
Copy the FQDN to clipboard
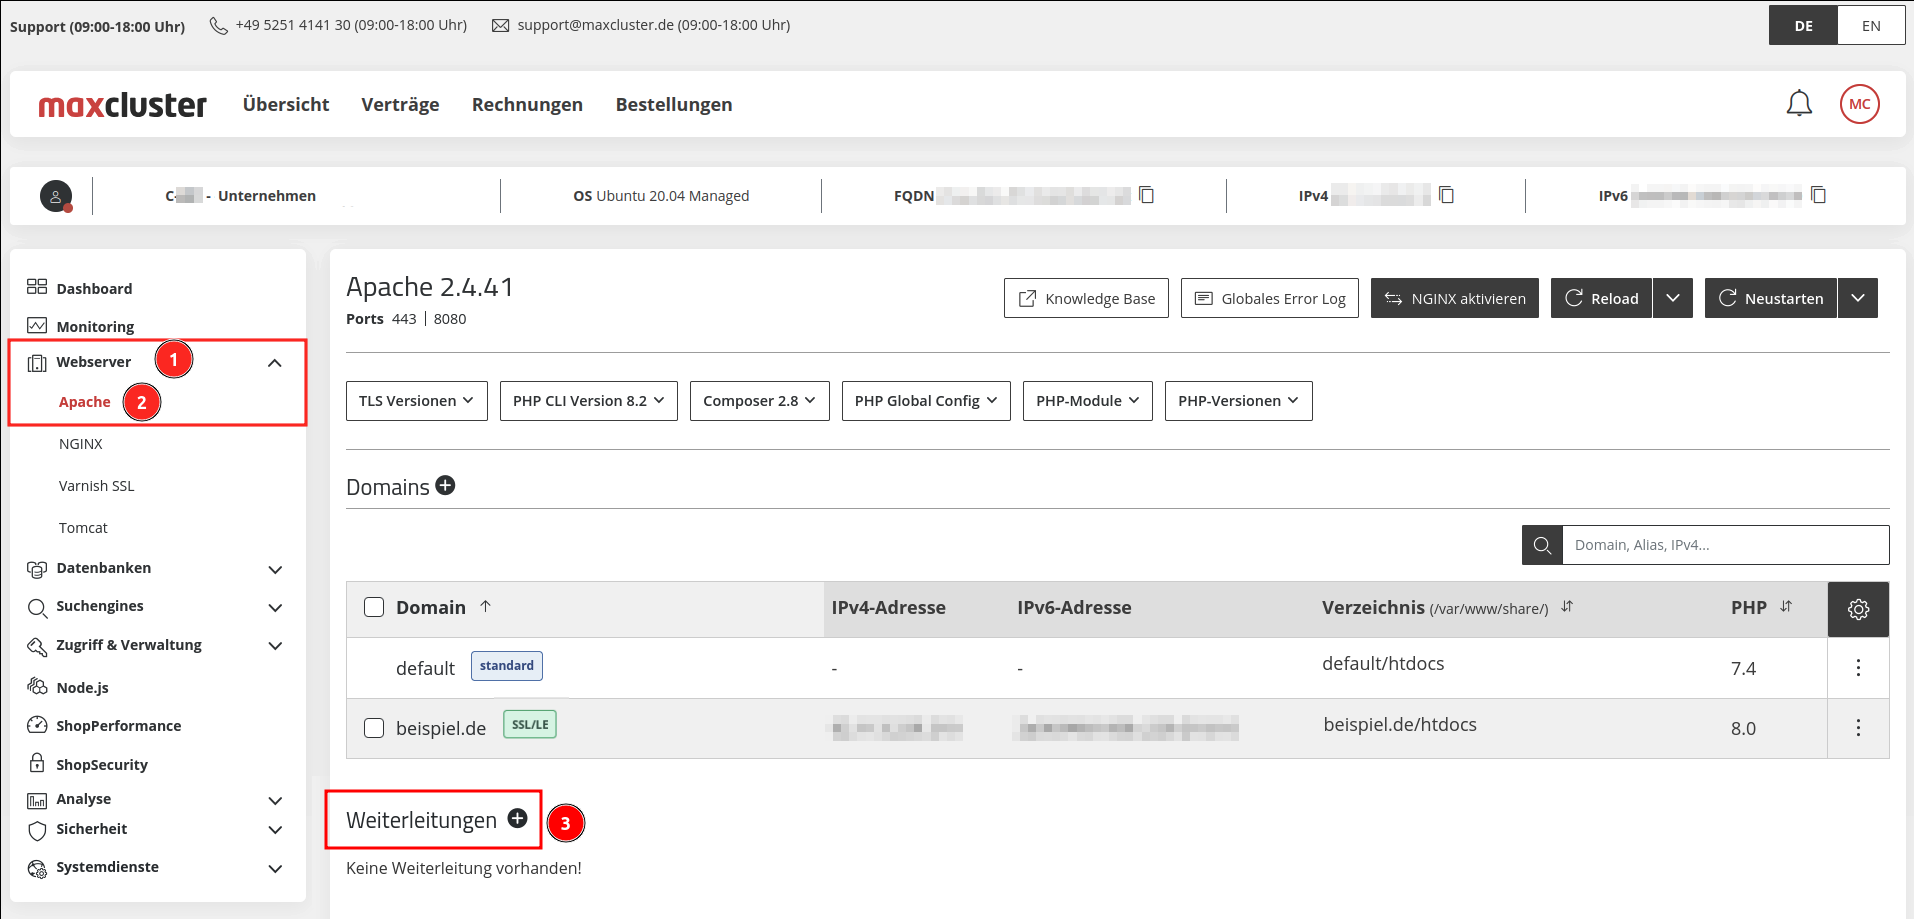[x=1147, y=195]
